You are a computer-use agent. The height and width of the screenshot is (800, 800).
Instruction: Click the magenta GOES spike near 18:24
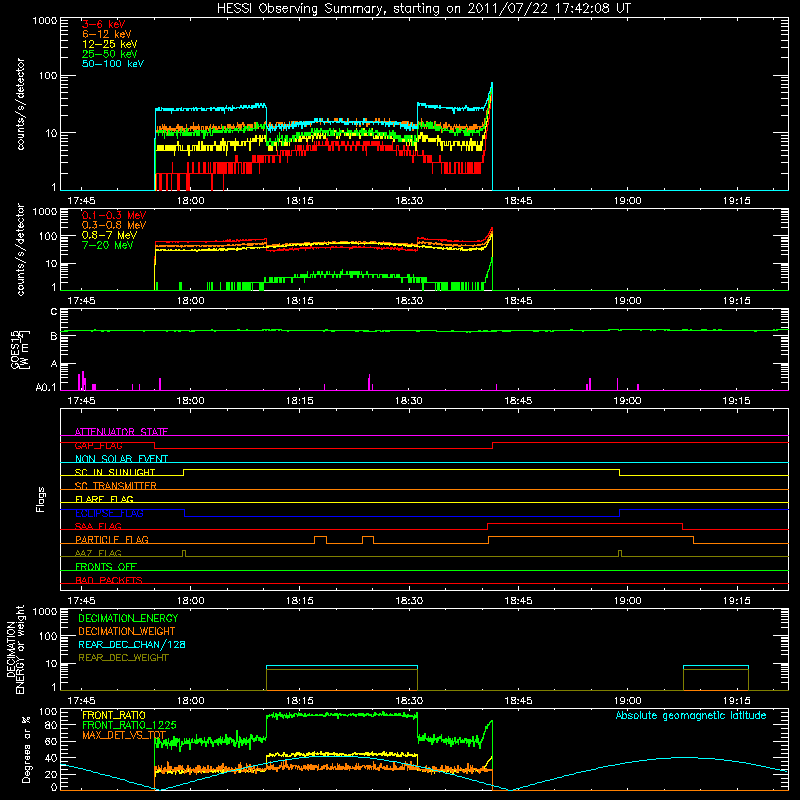pos(369,382)
